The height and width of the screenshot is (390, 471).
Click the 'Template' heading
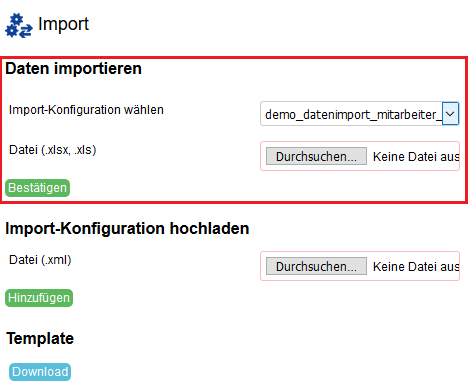click(x=40, y=339)
